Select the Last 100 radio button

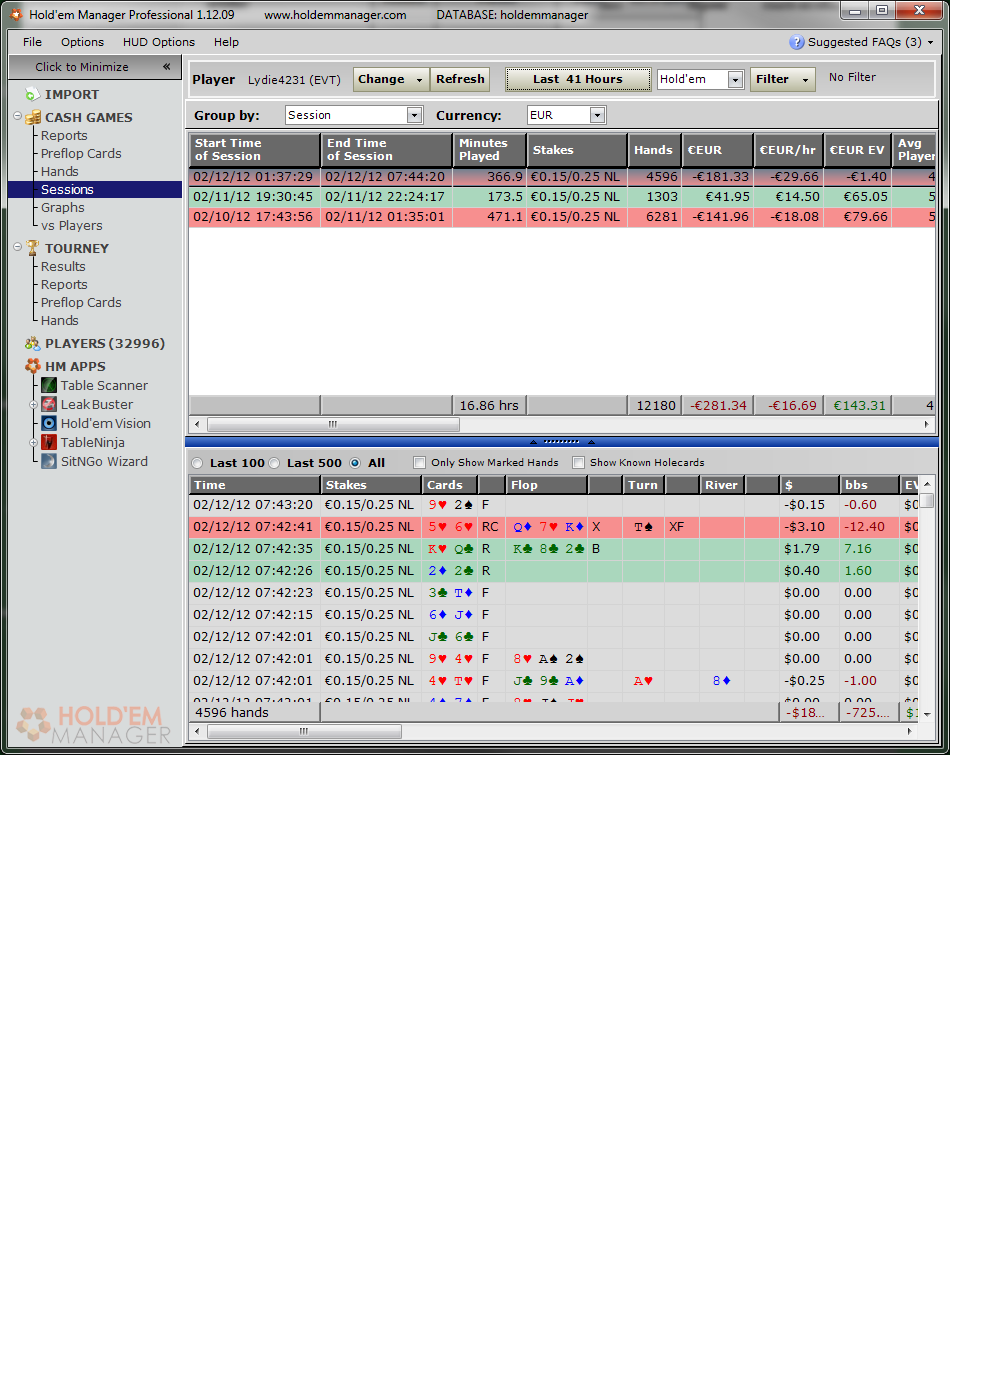pos(197,463)
